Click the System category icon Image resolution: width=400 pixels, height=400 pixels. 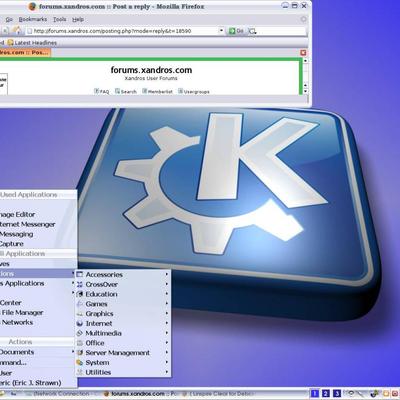[x=80, y=362]
